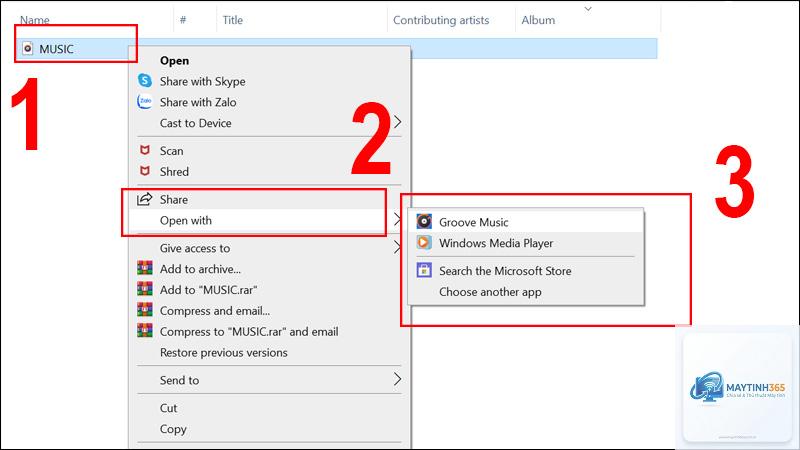The height and width of the screenshot is (450, 800).
Task: Select the MUSIC file name
Action: click(x=56, y=49)
